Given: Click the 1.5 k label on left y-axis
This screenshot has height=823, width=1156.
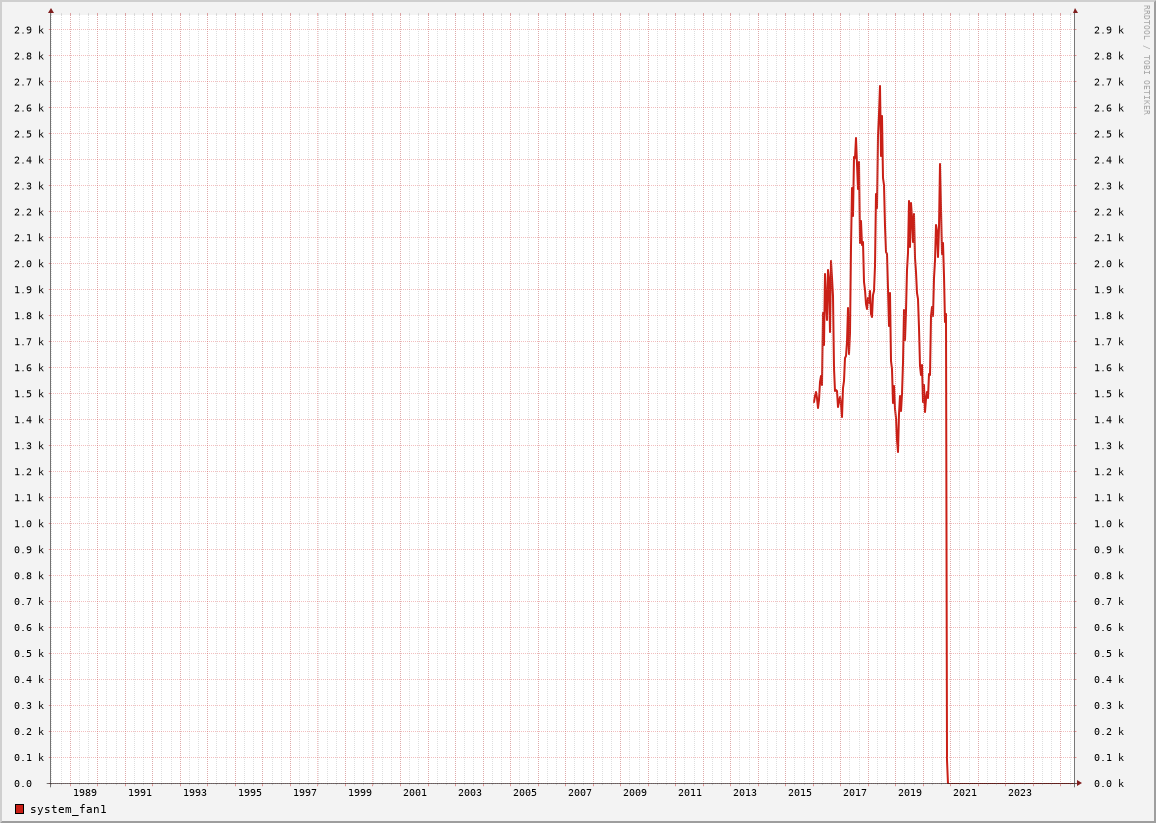Looking at the screenshot, I should [x=29, y=394].
